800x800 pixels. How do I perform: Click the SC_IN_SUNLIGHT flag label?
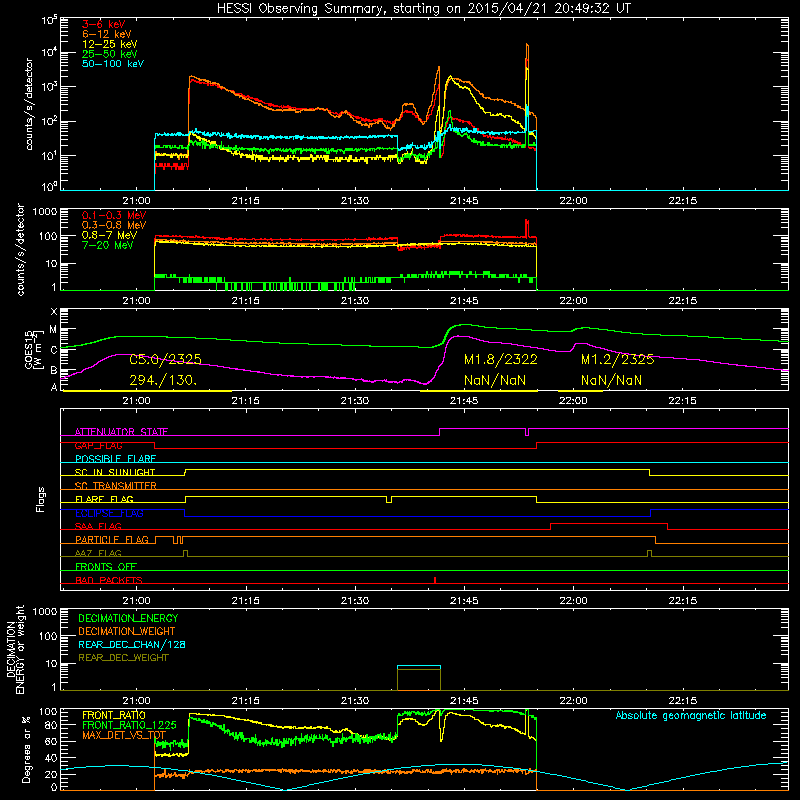[115, 472]
